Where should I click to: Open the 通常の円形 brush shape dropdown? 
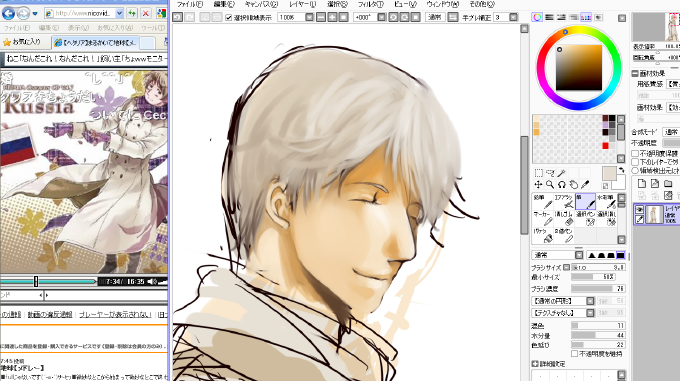[562, 300]
